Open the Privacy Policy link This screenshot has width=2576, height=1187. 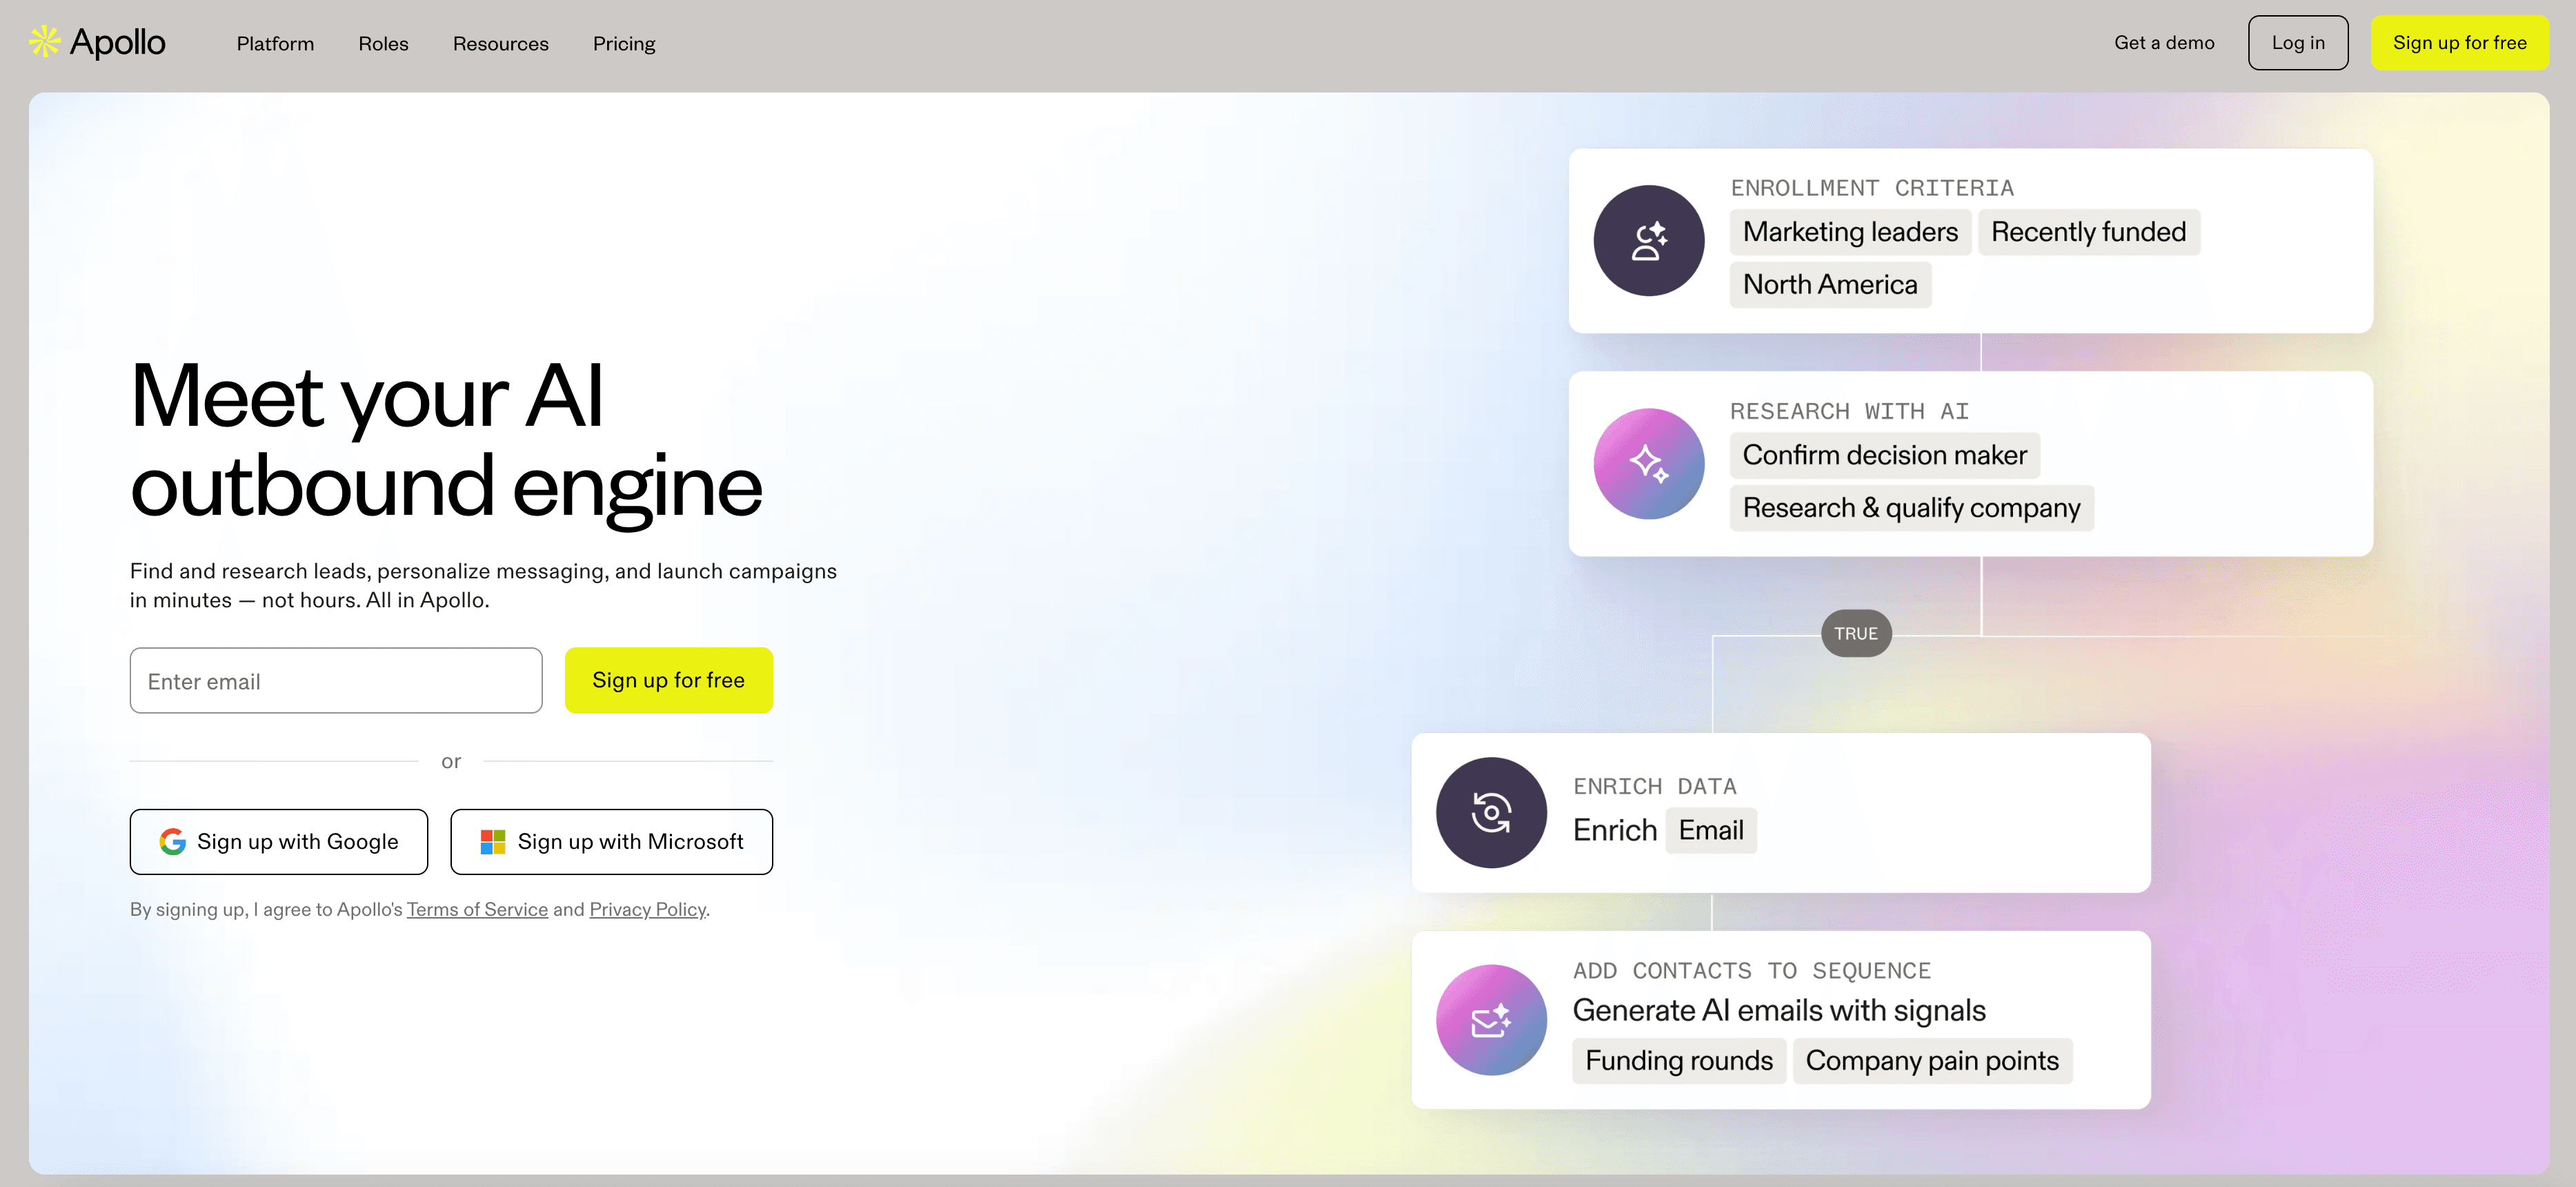click(647, 909)
